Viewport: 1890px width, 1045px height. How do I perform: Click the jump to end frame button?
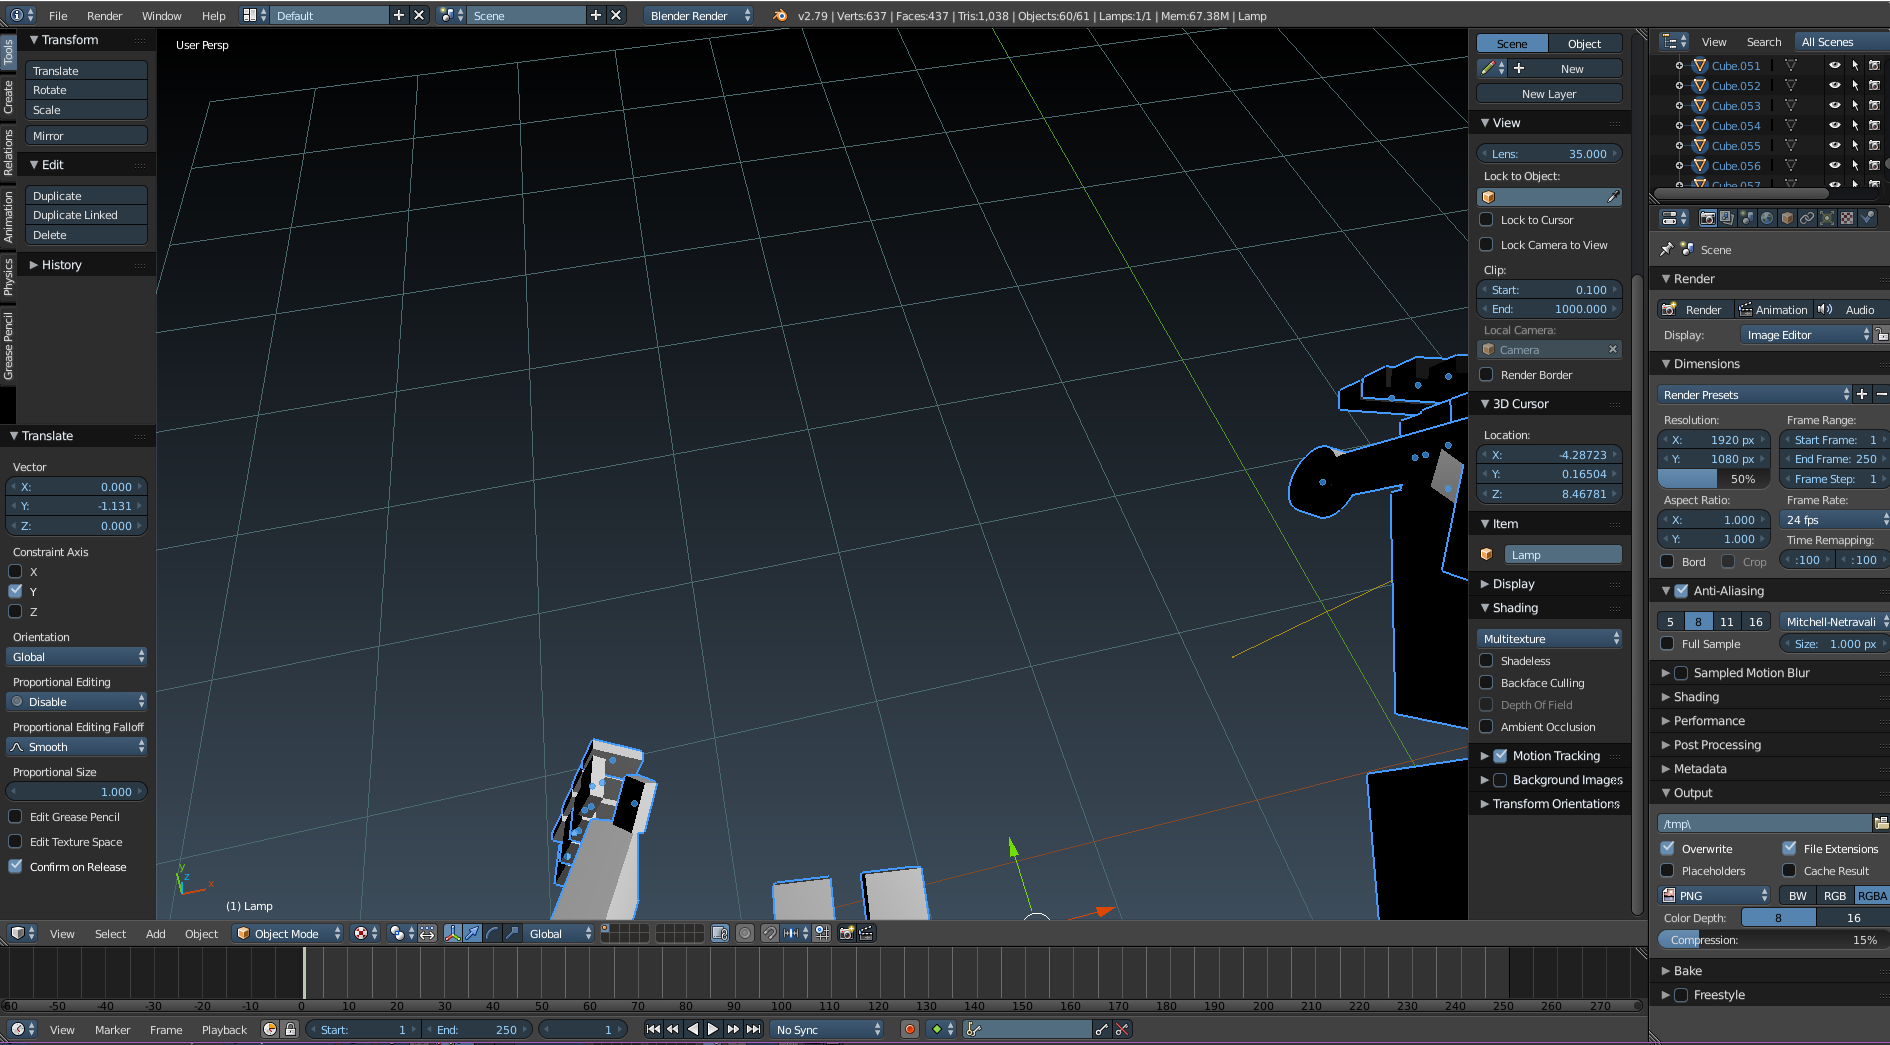point(754,1029)
